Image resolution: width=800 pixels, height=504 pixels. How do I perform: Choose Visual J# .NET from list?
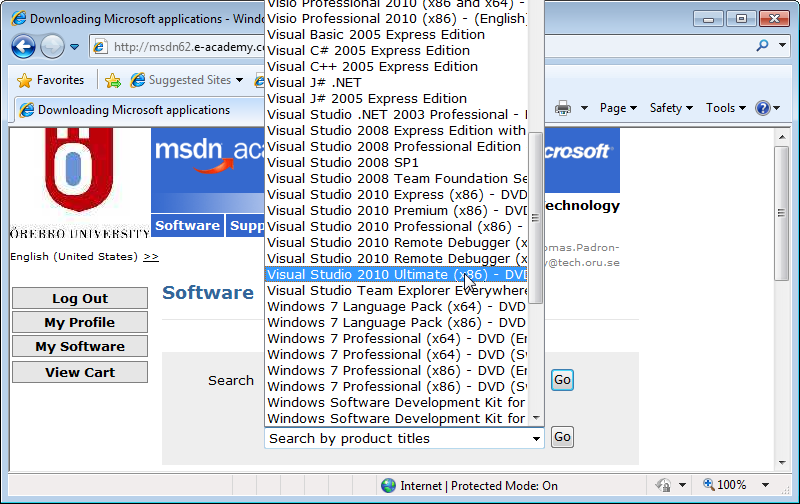click(396, 83)
